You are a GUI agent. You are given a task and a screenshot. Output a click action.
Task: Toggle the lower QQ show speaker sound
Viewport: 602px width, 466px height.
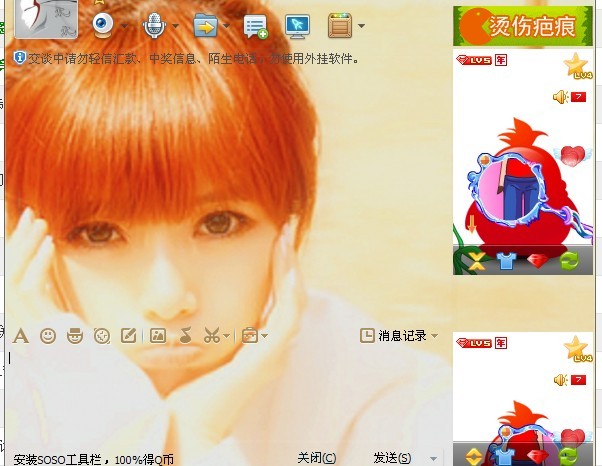coord(561,380)
